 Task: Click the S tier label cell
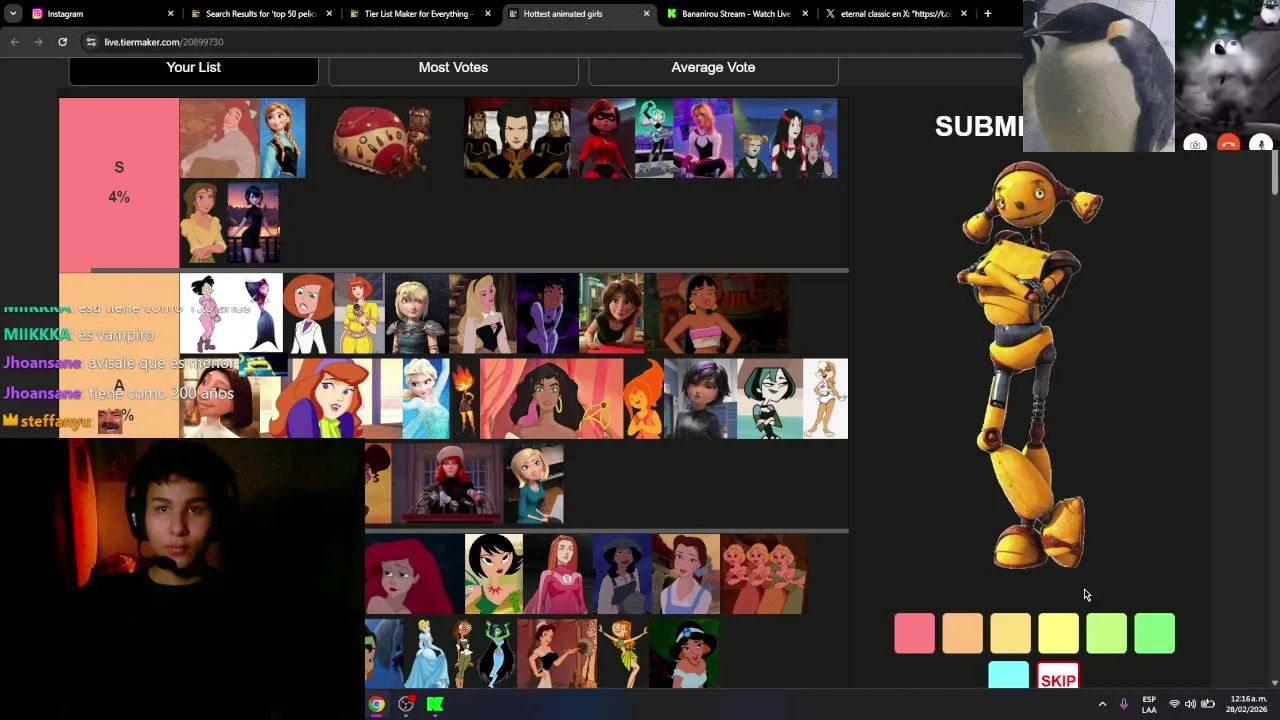click(x=119, y=184)
